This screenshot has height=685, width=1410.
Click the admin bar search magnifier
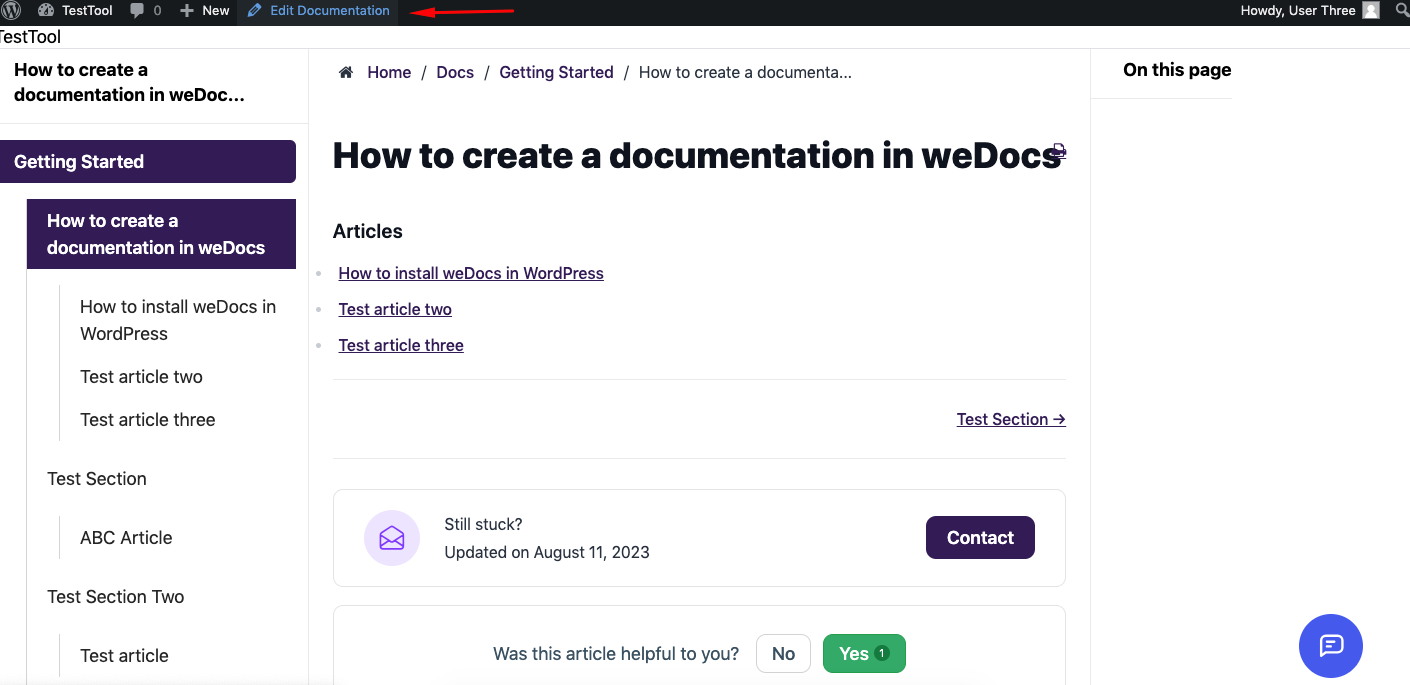(x=1402, y=11)
